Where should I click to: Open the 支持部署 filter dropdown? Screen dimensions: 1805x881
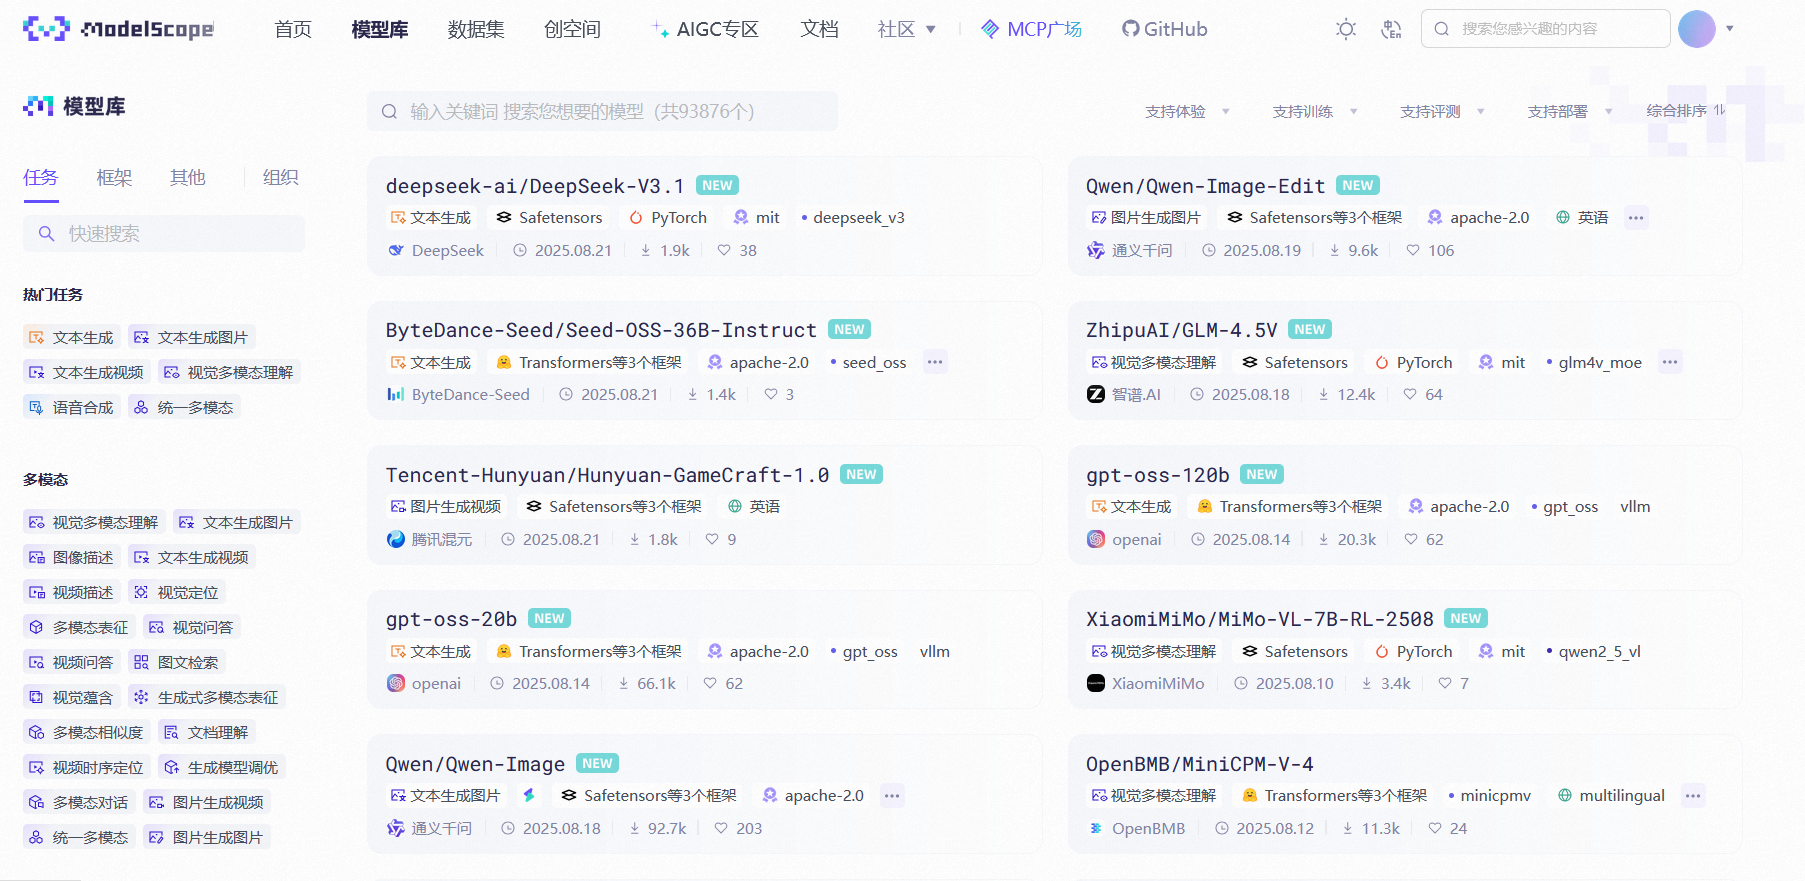[x=1570, y=111]
